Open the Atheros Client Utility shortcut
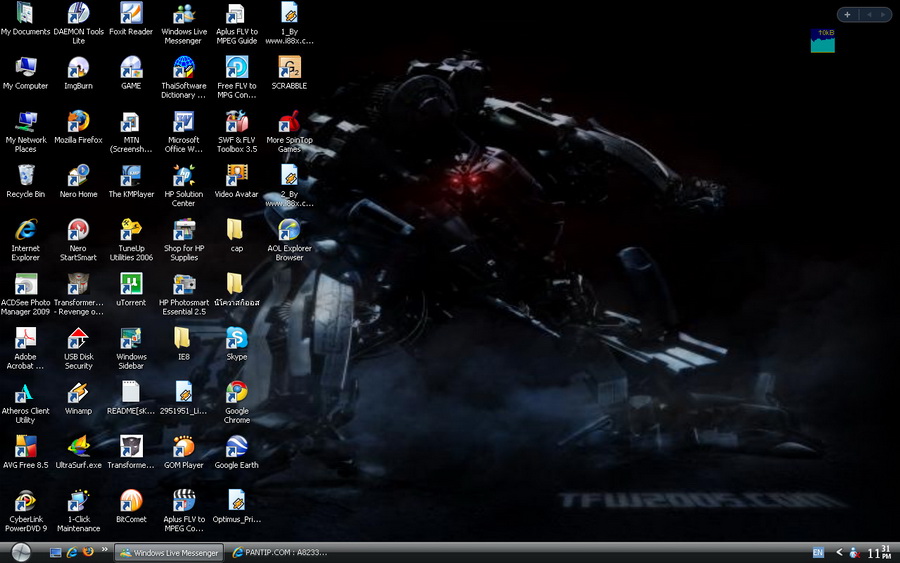900x563 pixels. point(25,392)
